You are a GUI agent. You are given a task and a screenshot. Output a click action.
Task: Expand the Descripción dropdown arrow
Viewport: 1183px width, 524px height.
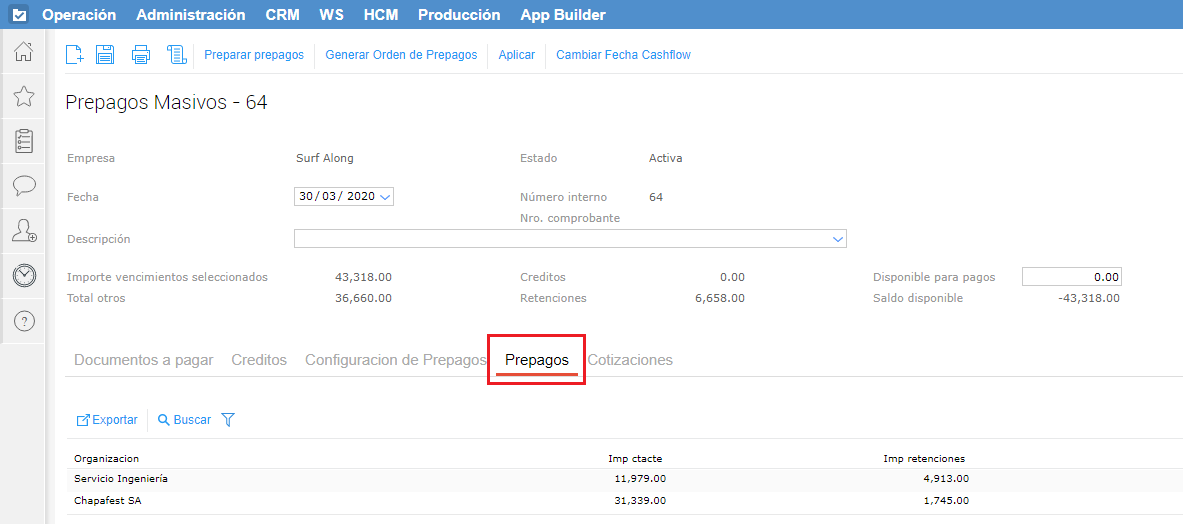[x=838, y=239]
